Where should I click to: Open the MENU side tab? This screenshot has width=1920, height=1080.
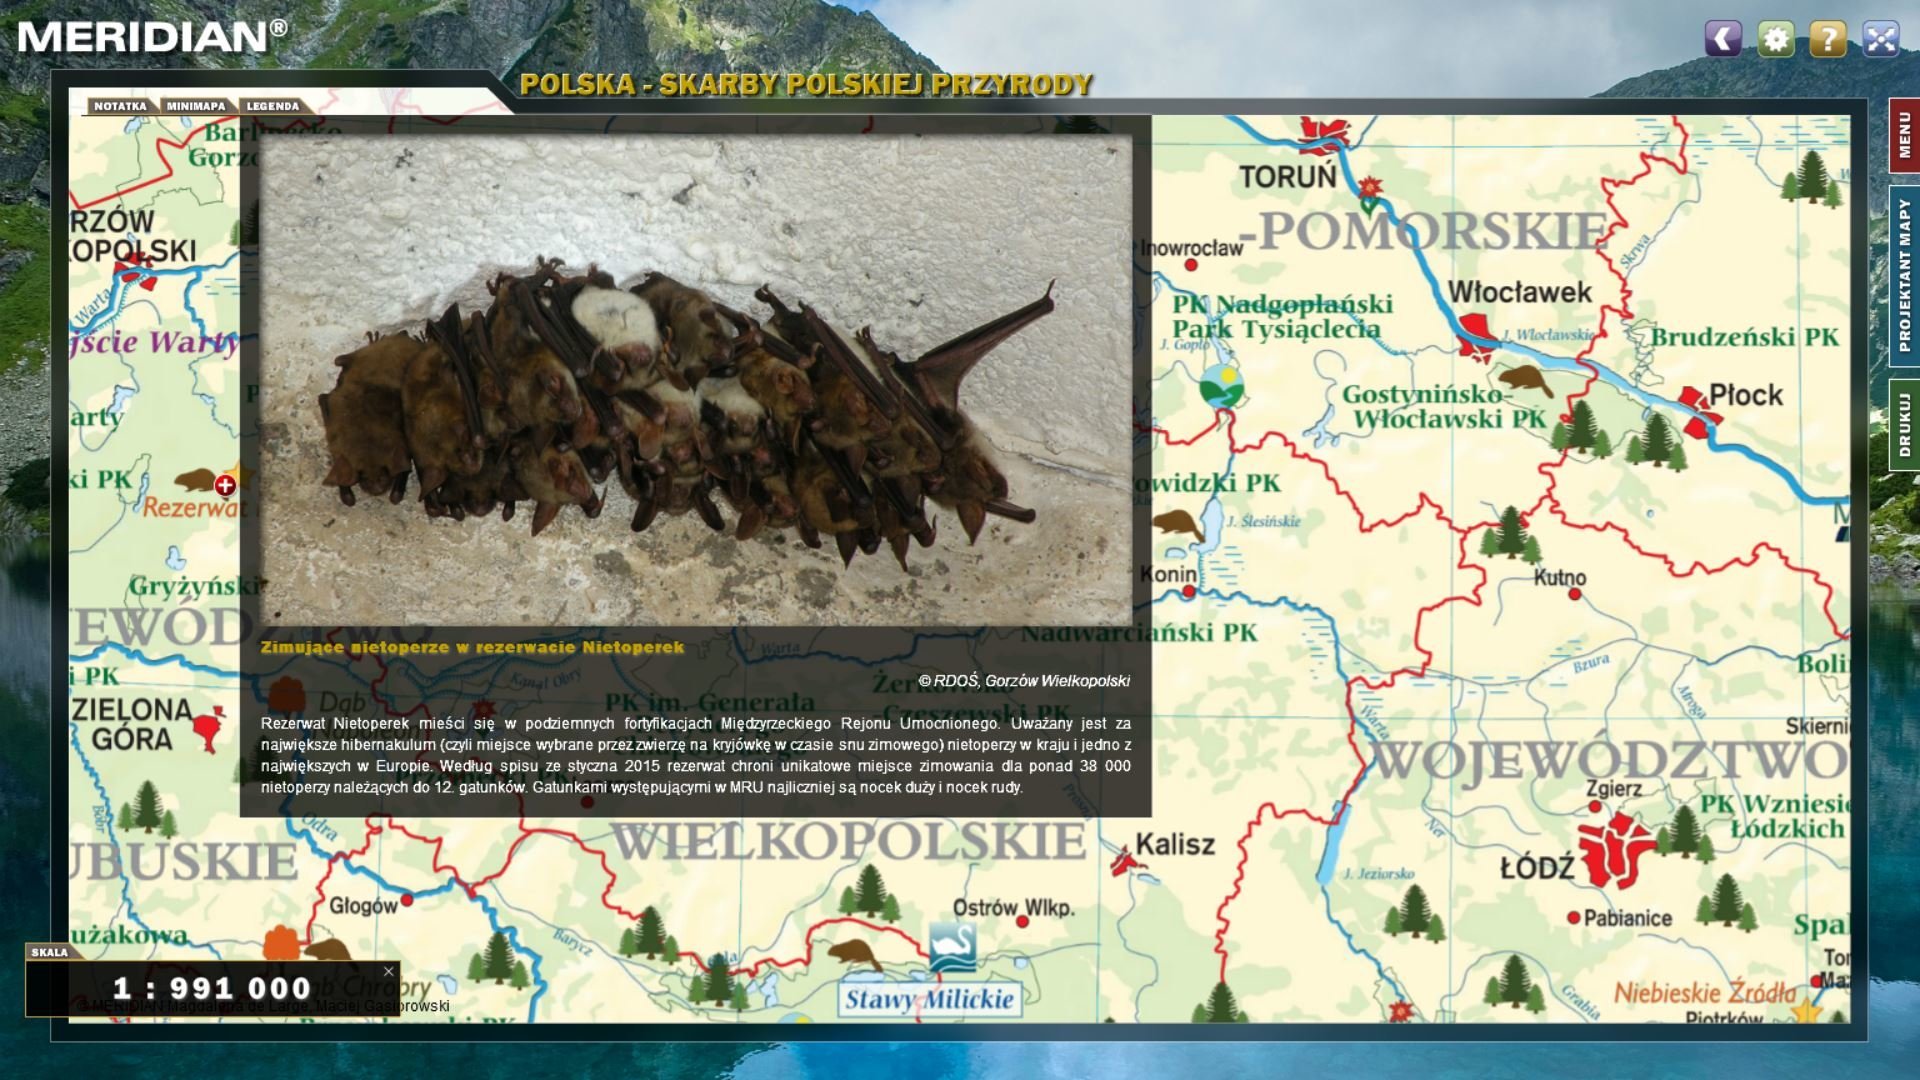coord(1904,135)
